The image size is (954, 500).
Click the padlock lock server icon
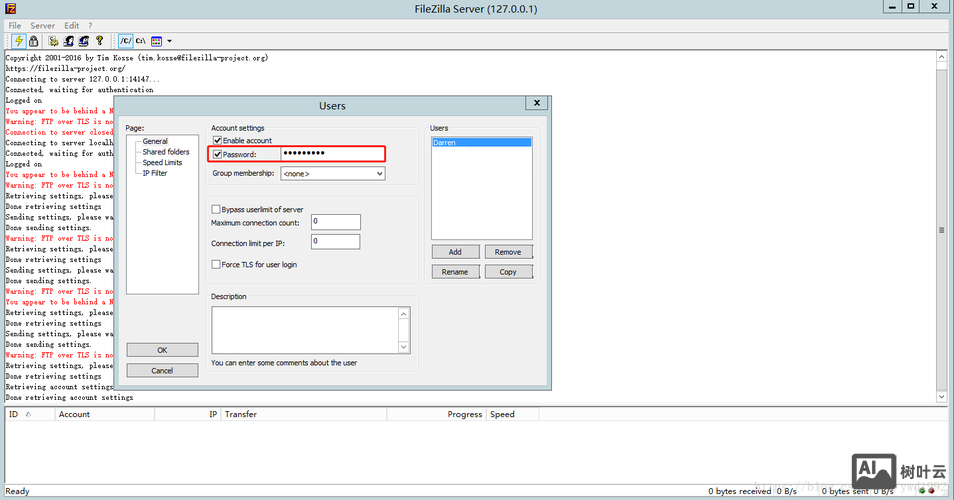[34, 41]
